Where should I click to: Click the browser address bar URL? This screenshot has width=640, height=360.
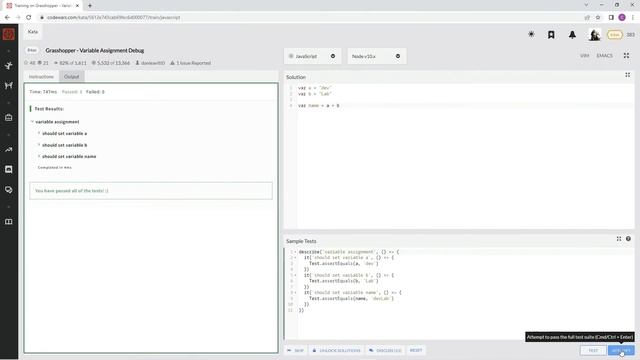click(x=113, y=18)
